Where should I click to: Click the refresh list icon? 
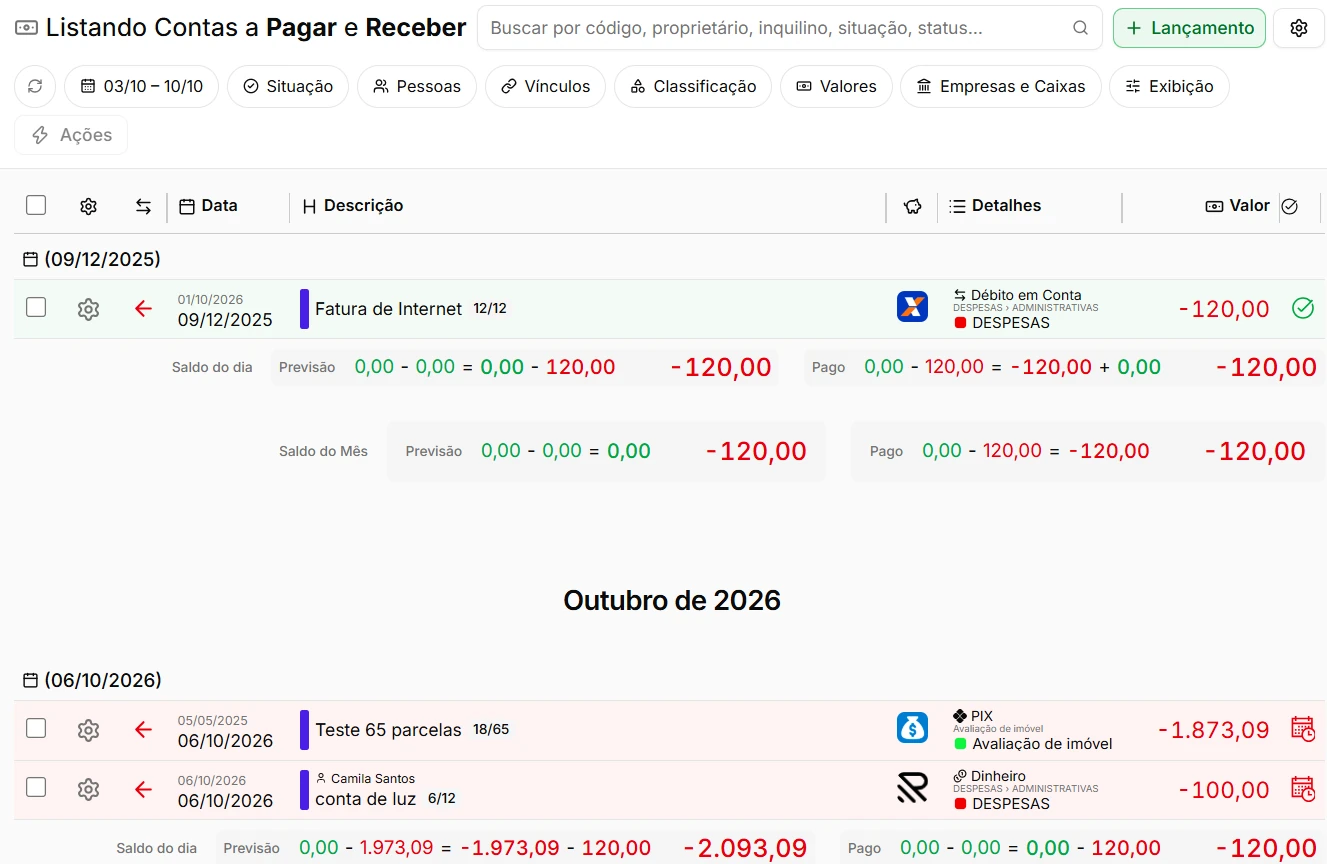click(35, 86)
